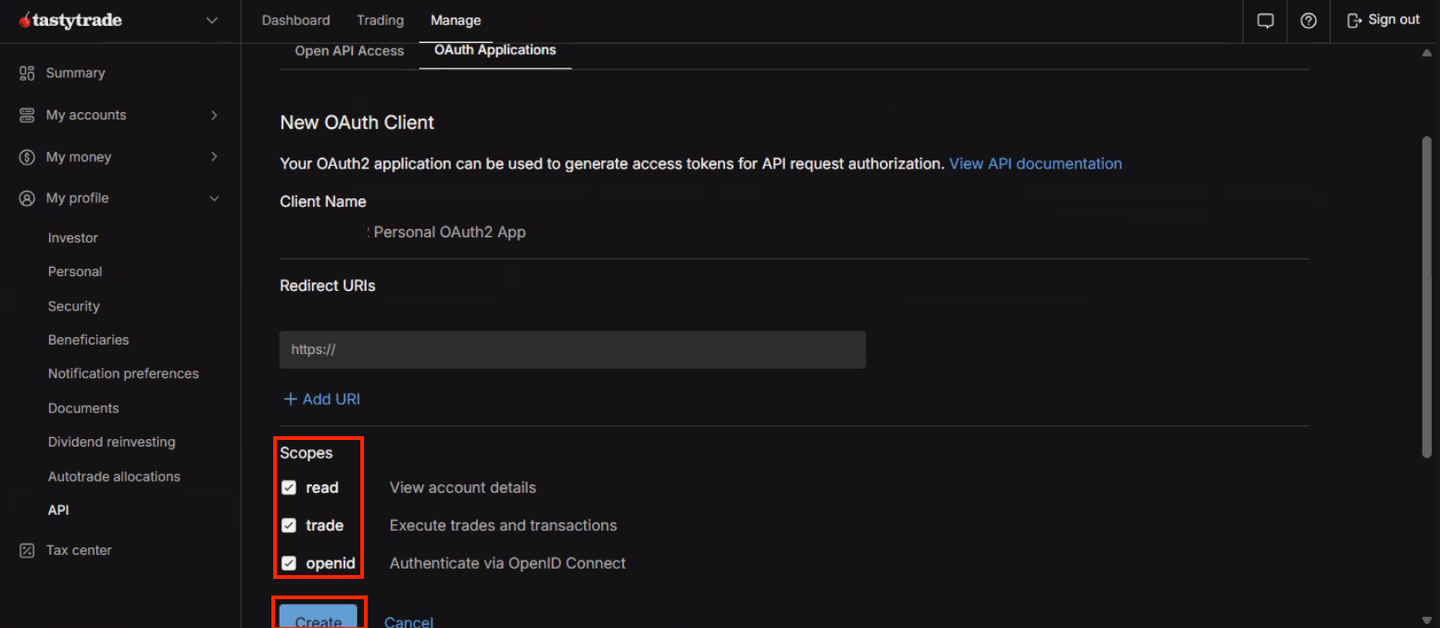
Task: Open the Security settings page
Action: (x=74, y=306)
